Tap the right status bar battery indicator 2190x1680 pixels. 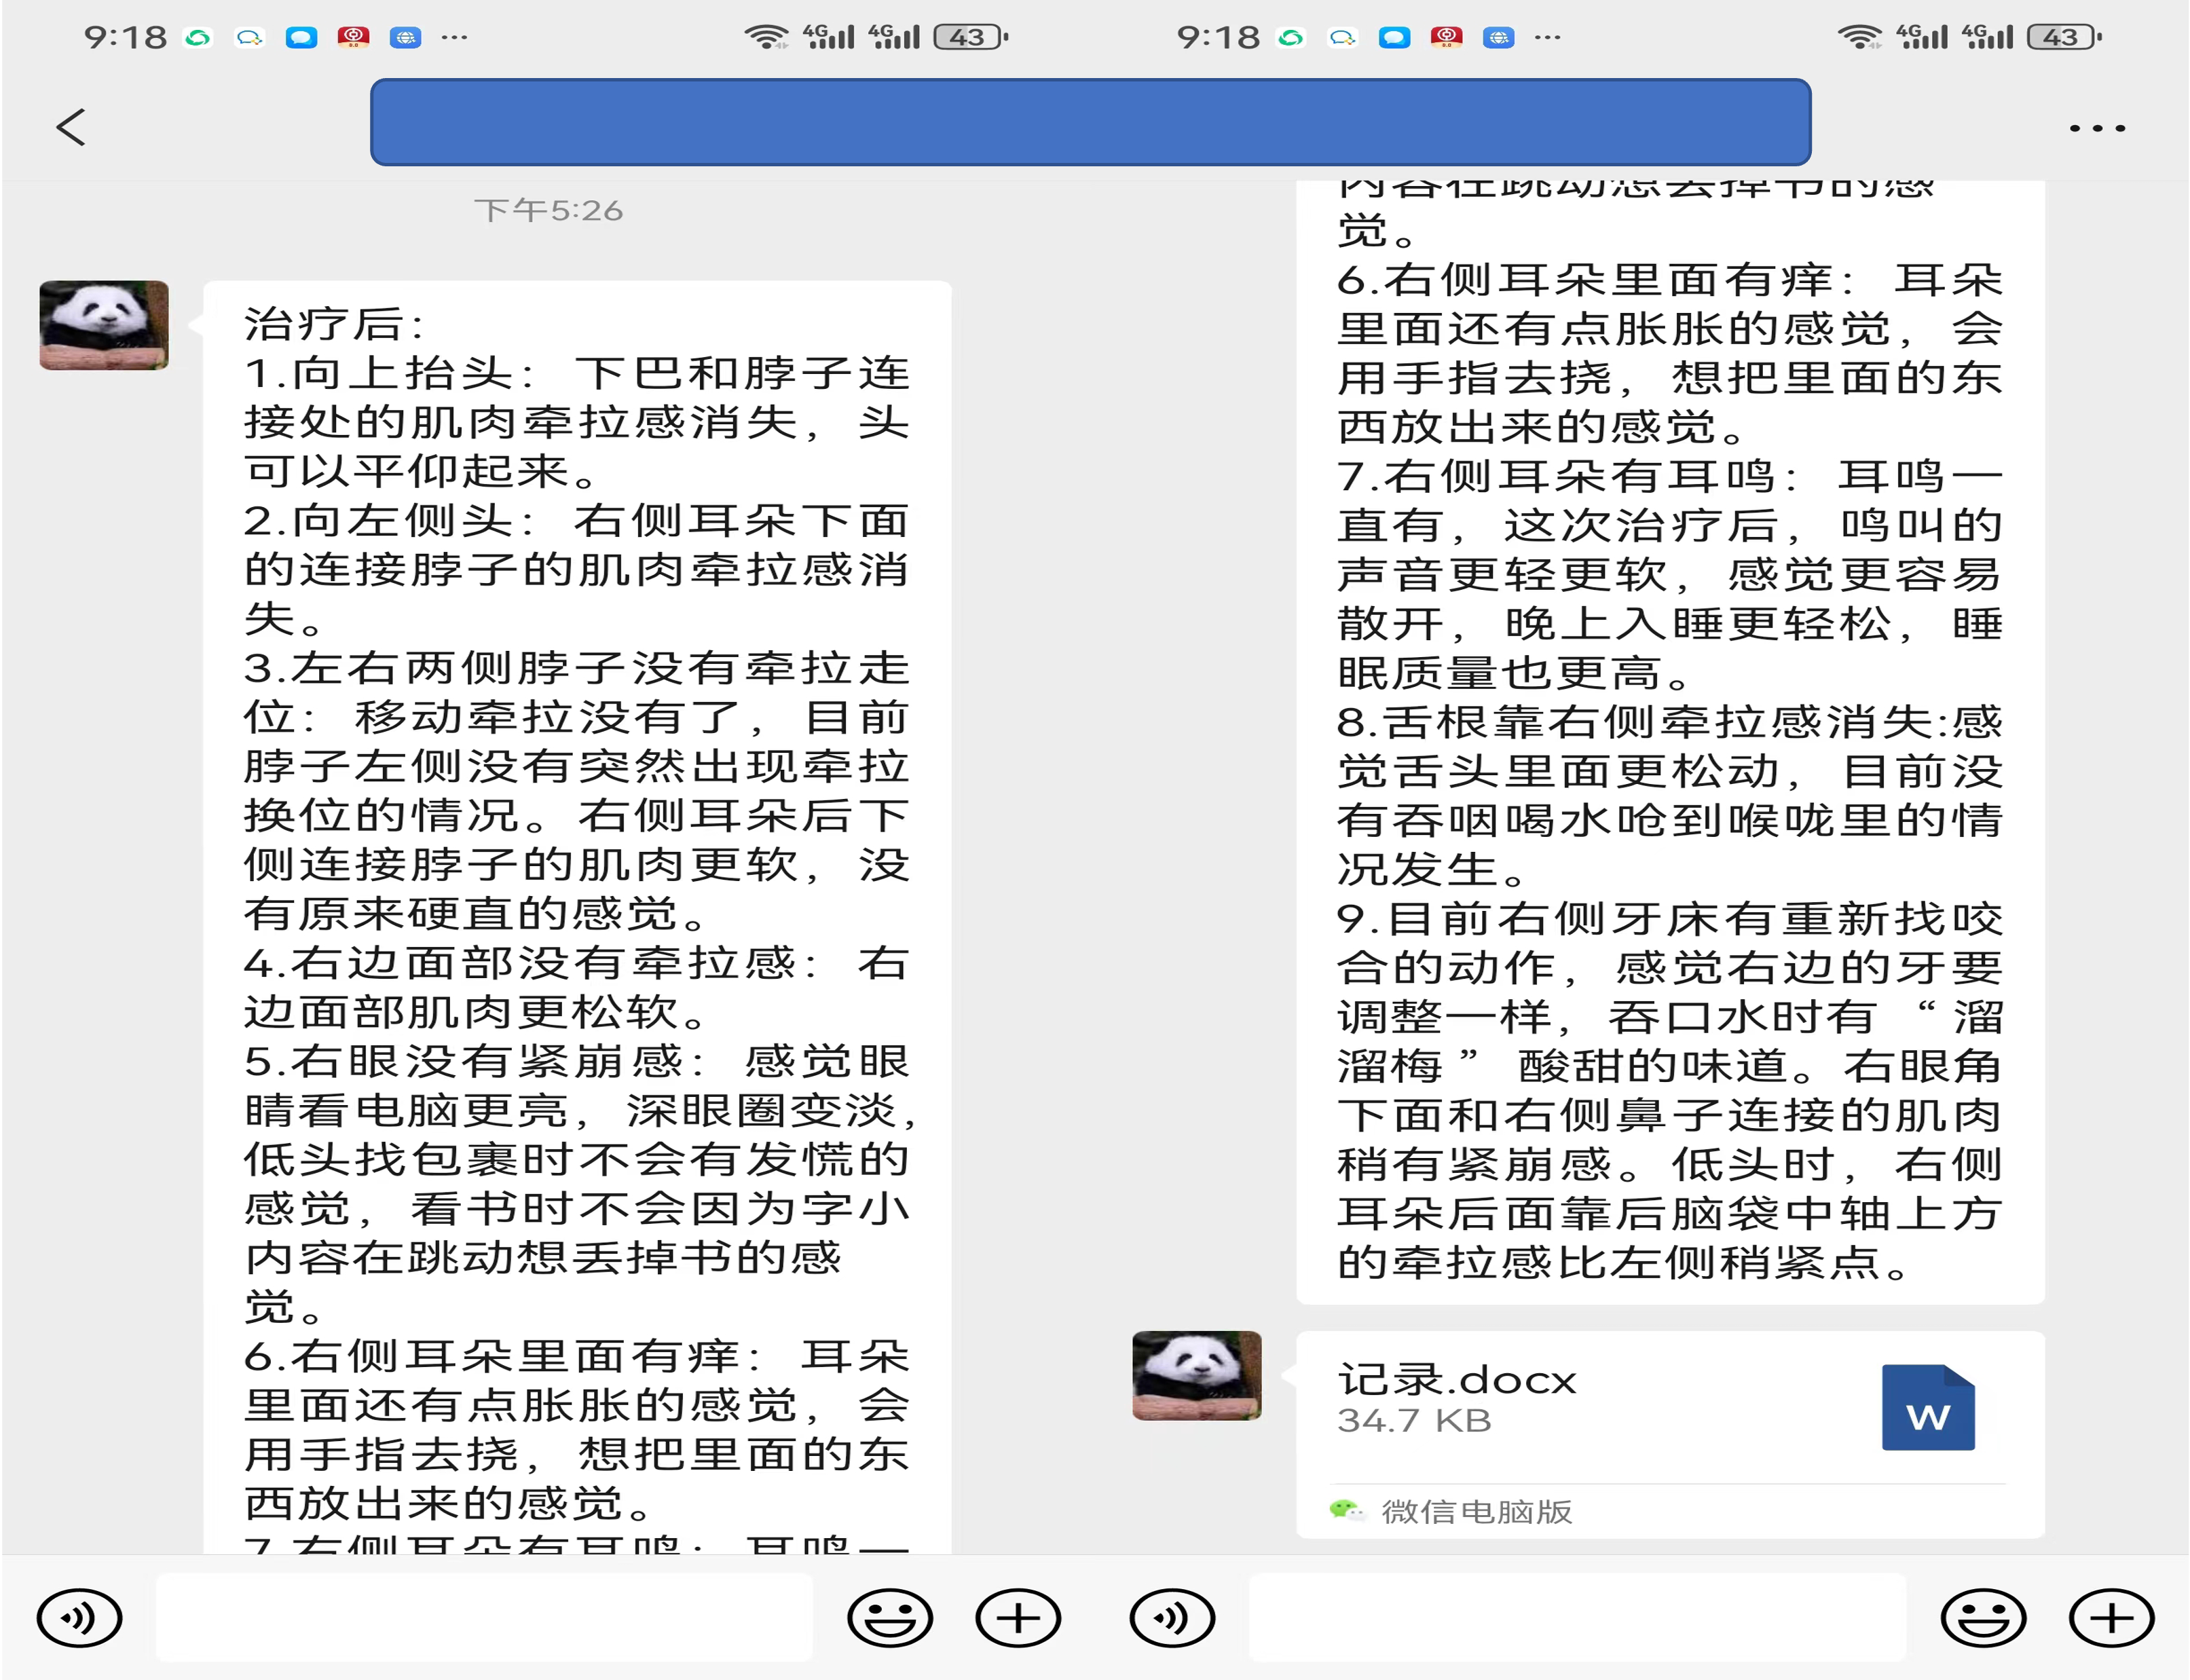(x=2062, y=38)
